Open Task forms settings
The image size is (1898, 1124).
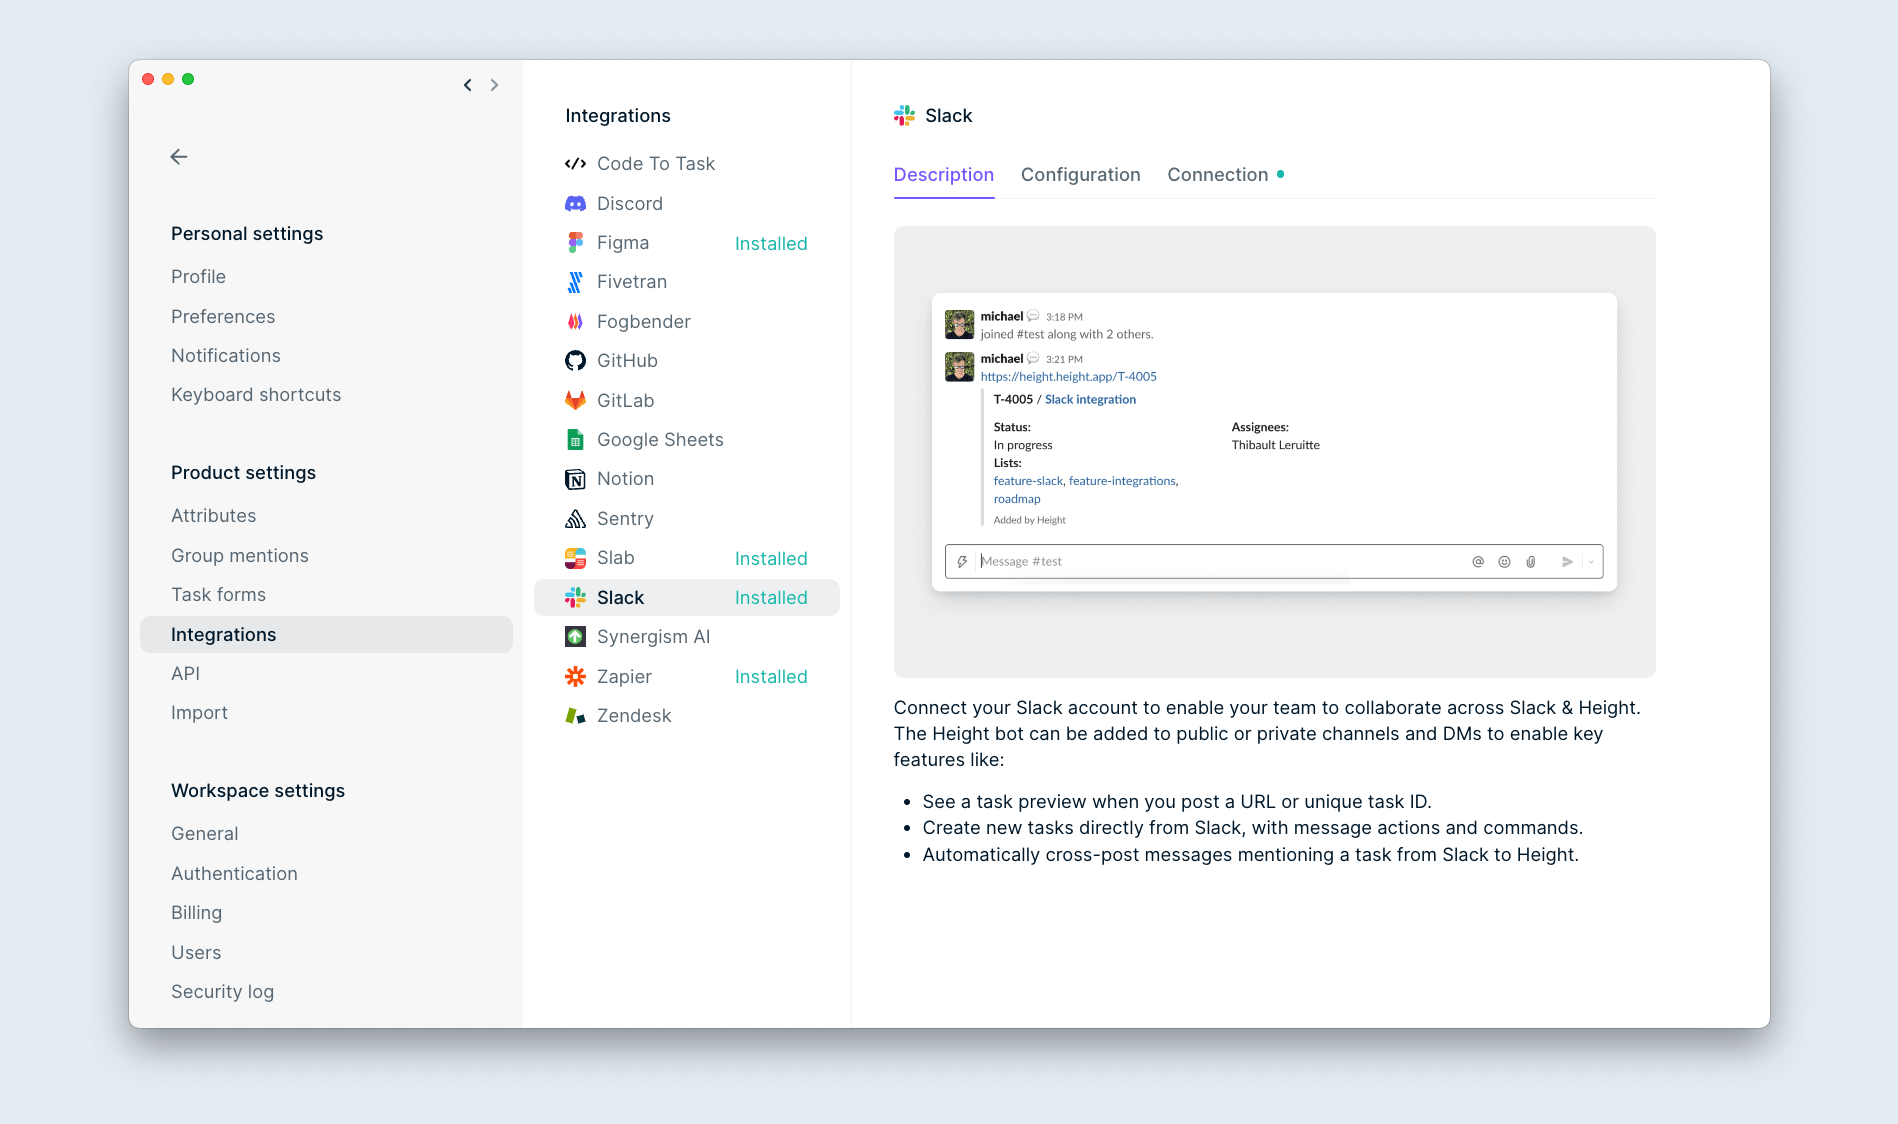[x=219, y=595]
